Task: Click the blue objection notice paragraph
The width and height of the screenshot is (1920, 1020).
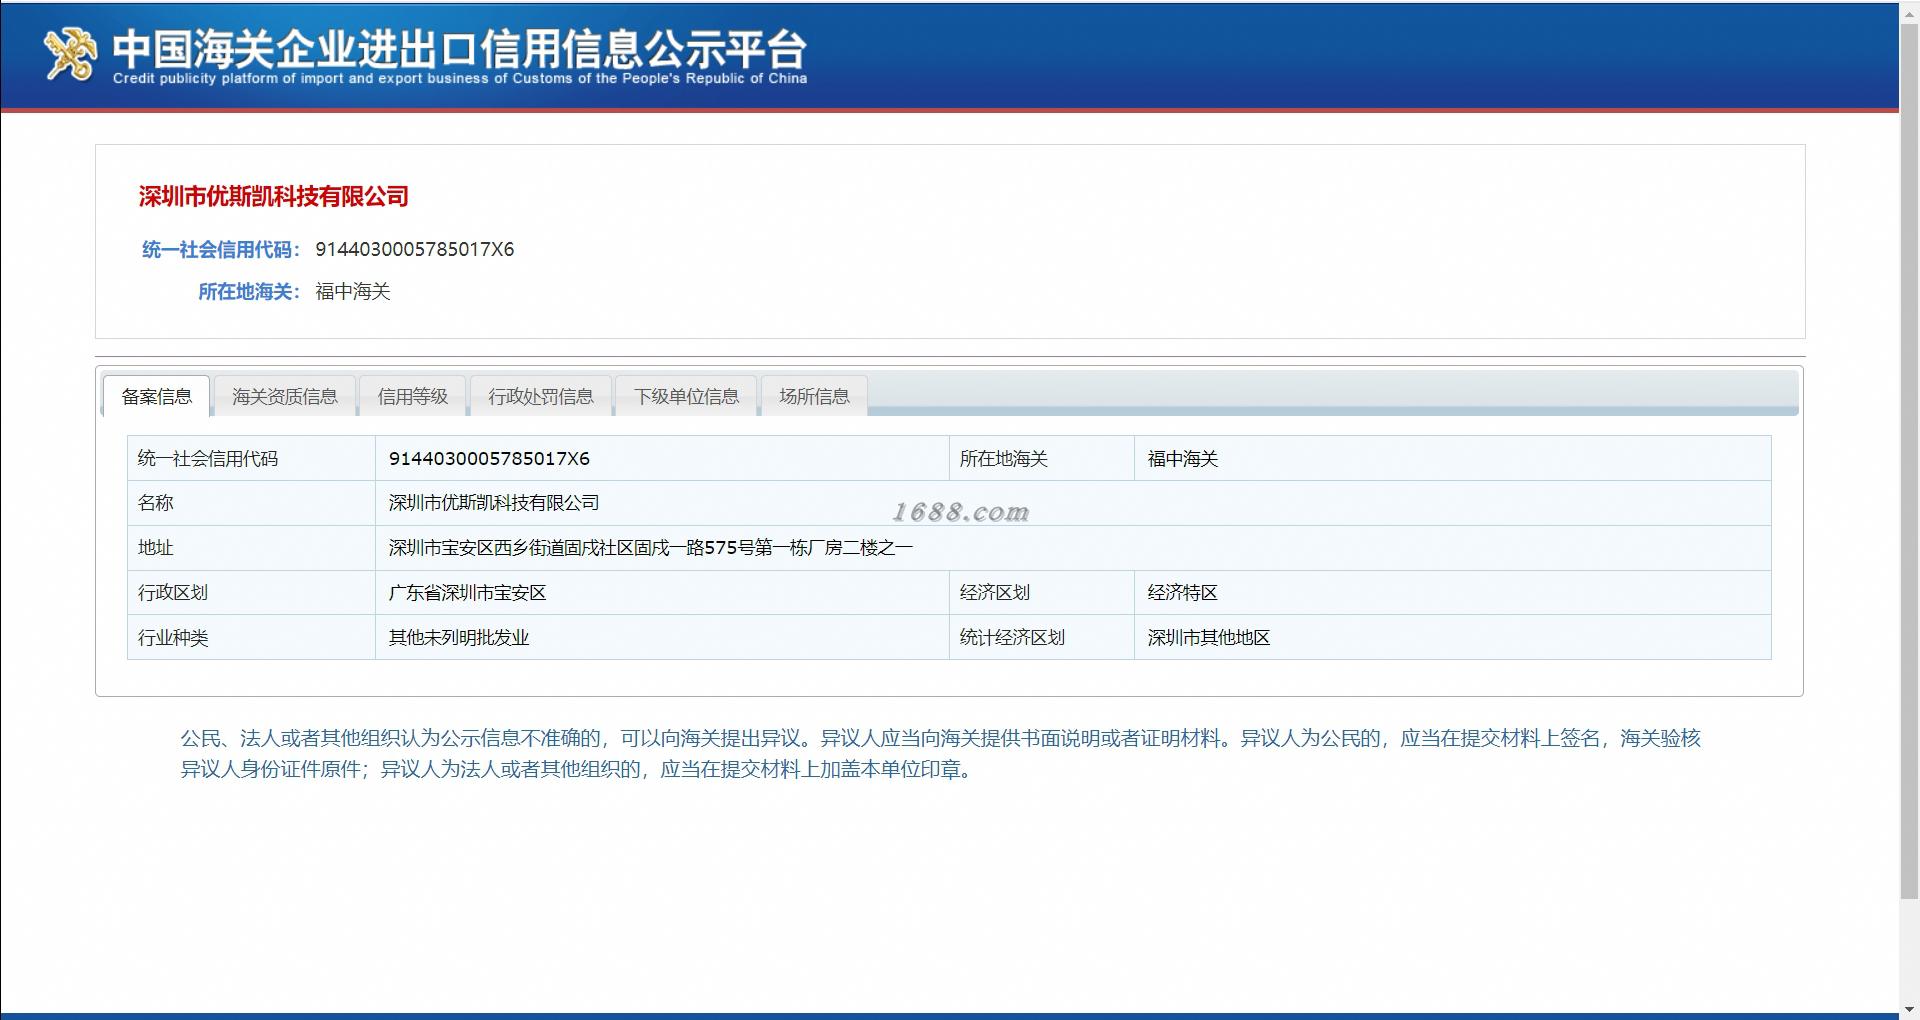Action: pos(940,753)
